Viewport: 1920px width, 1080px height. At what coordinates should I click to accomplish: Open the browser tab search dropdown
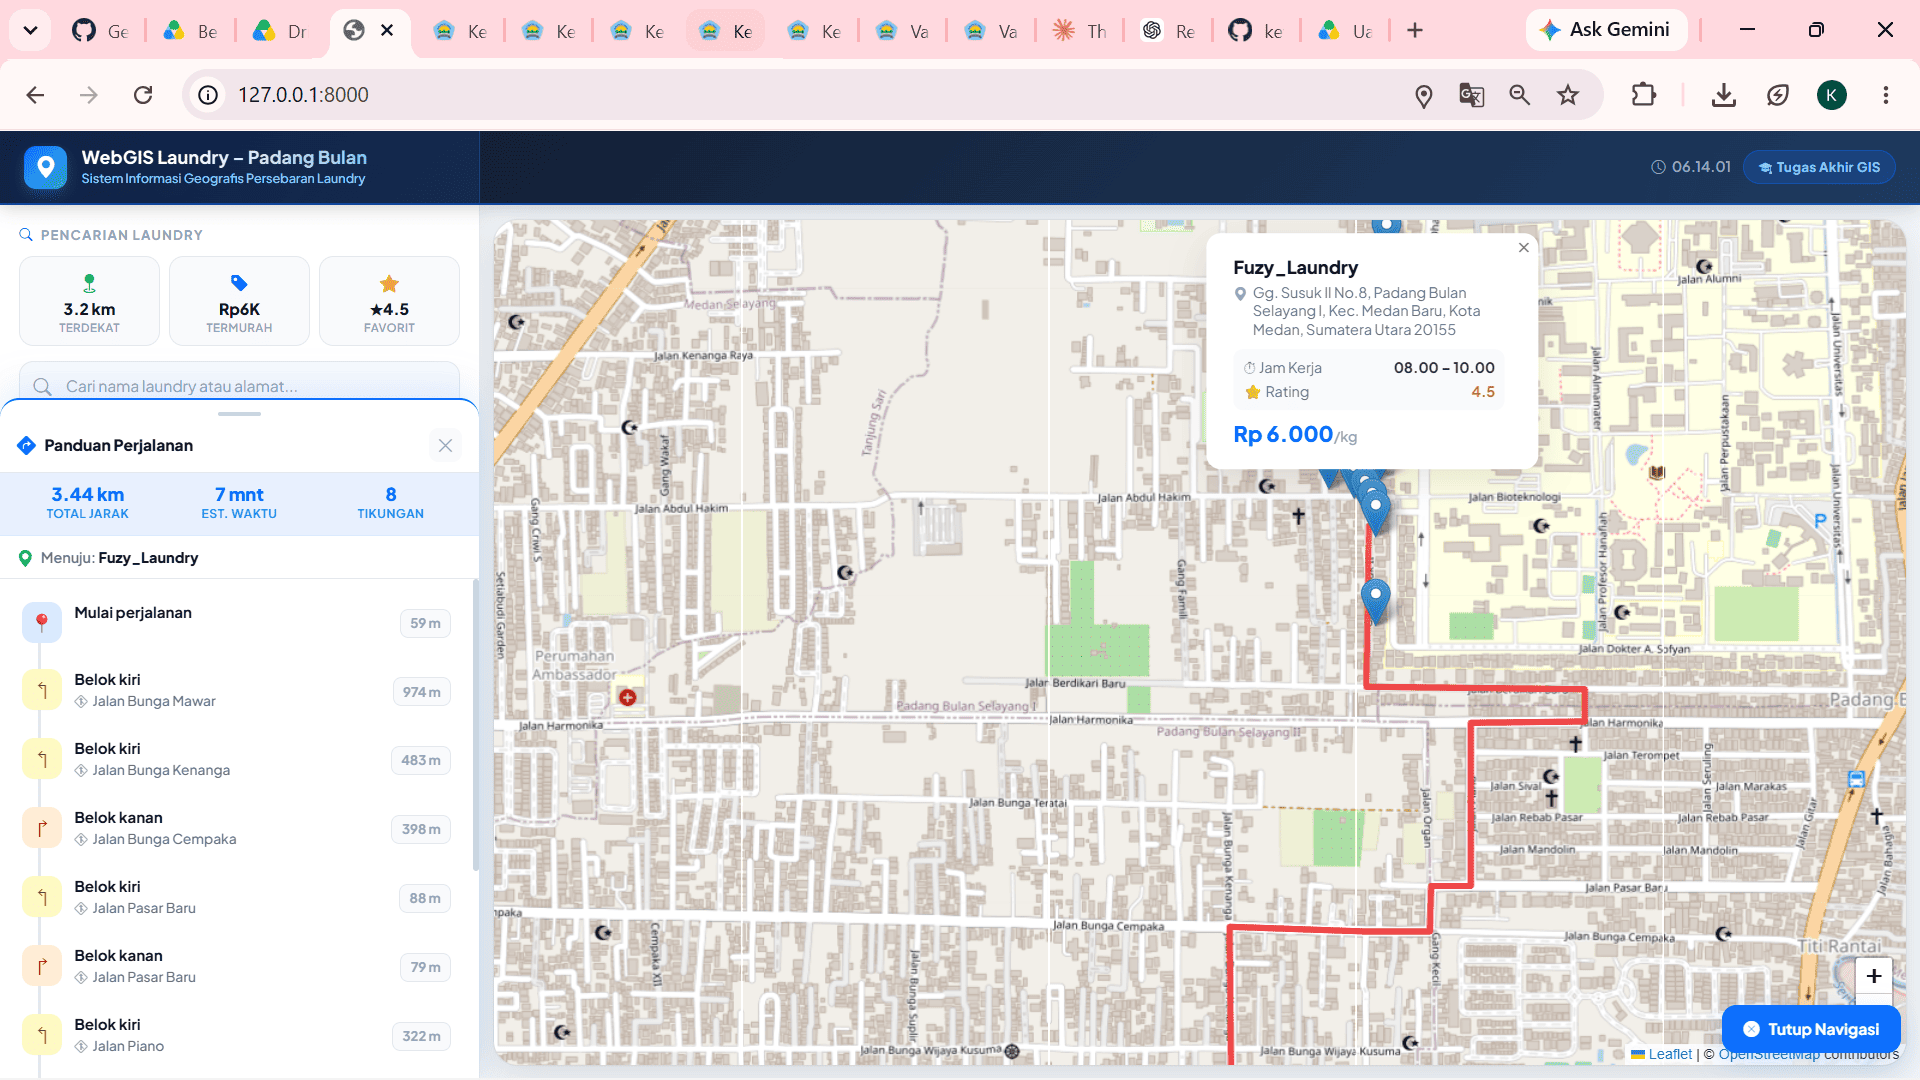[30, 30]
